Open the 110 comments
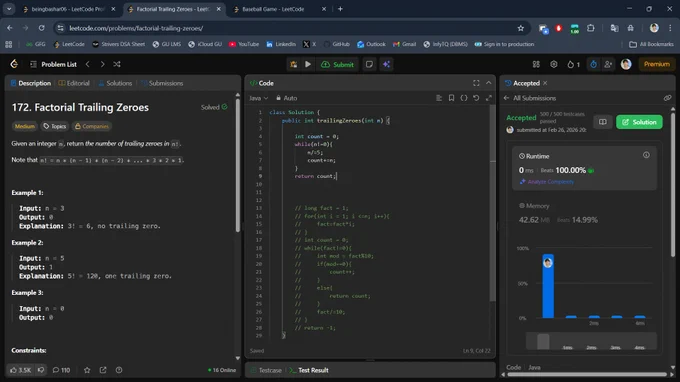The height and width of the screenshot is (382, 680). point(61,370)
